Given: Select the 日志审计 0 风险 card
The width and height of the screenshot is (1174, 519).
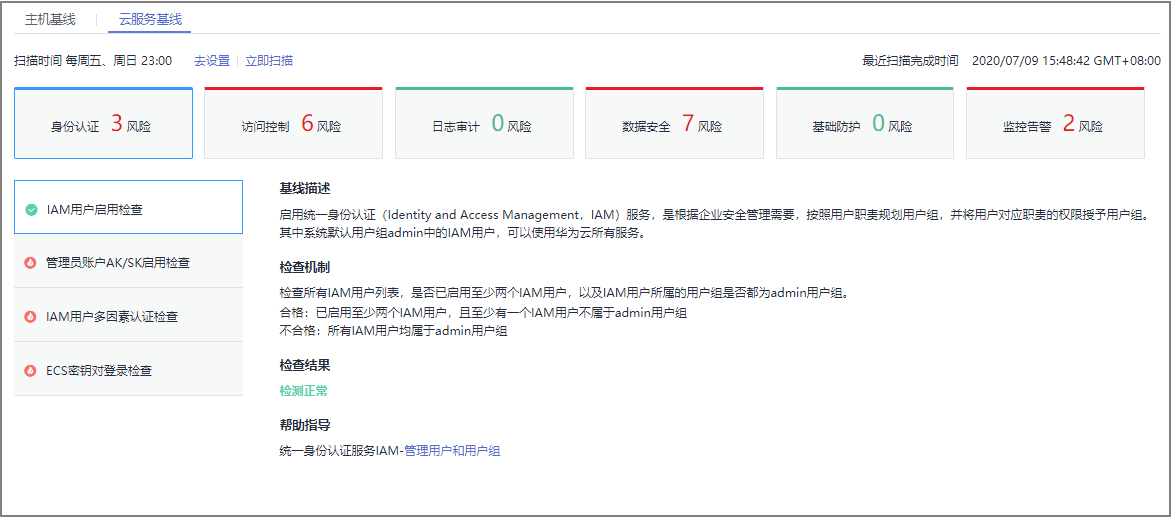Looking at the screenshot, I should (x=484, y=124).
